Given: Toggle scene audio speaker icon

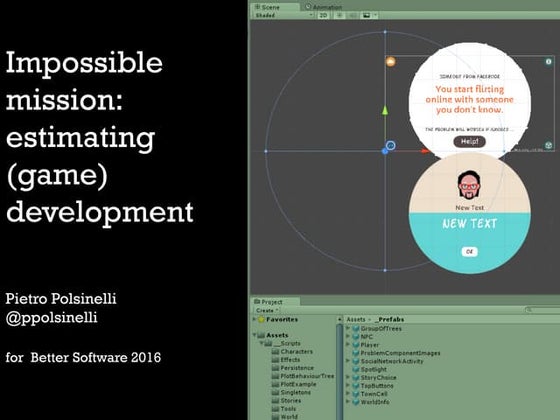Looking at the screenshot, I should click(352, 15).
